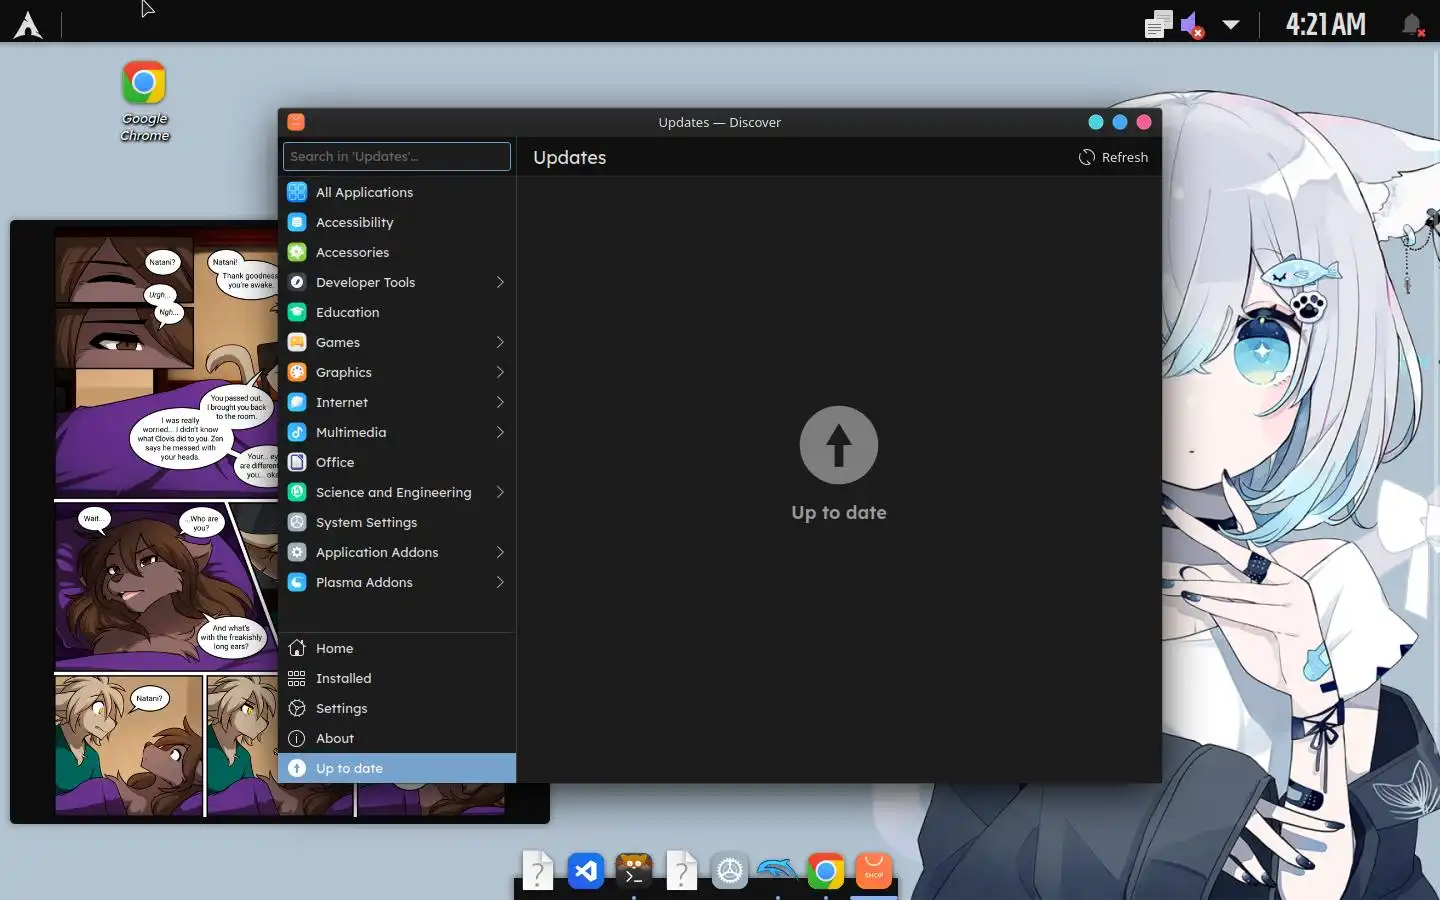Expand the Application Addons chevron
The height and width of the screenshot is (900, 1440).
(x=500, y=552)
